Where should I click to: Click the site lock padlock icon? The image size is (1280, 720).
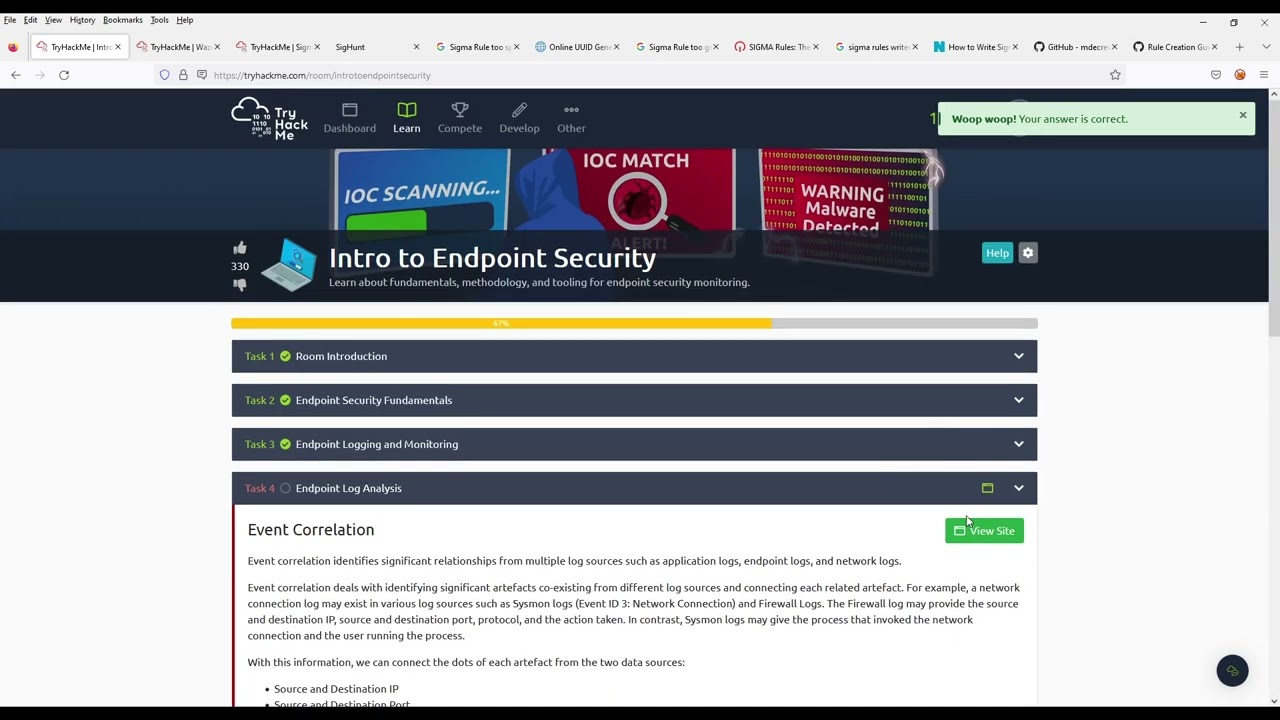click(183, 75)
